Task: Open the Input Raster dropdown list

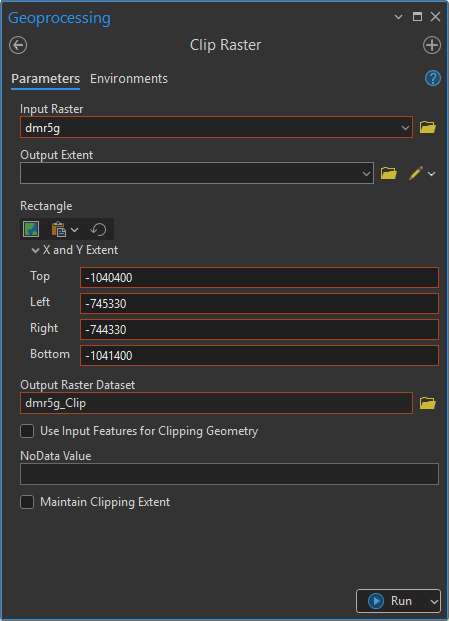Action: tap(405, 128)
